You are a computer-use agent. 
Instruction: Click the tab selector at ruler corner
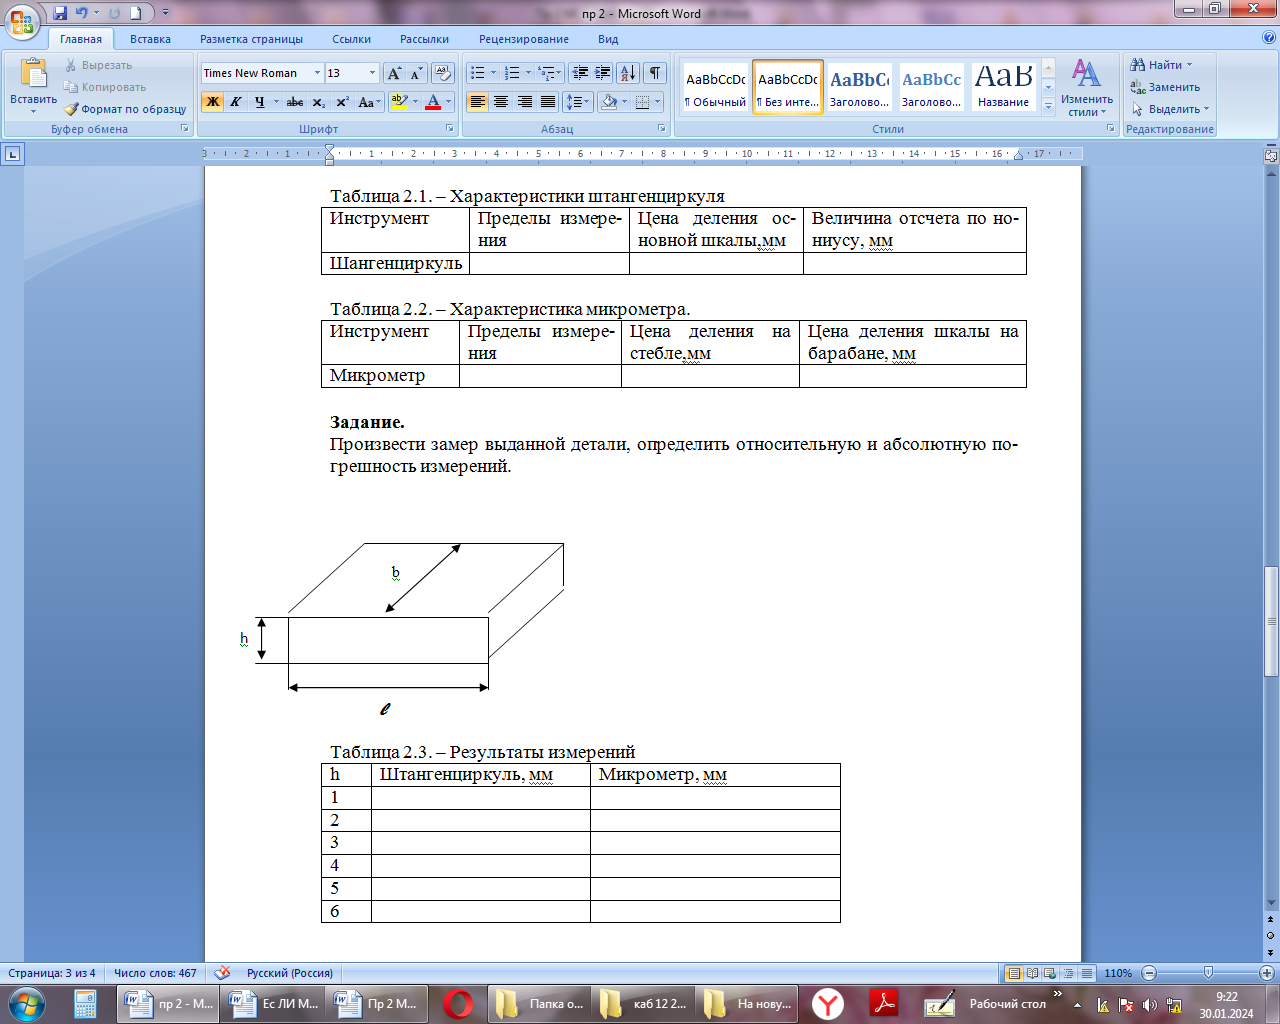tap(12, 154)
